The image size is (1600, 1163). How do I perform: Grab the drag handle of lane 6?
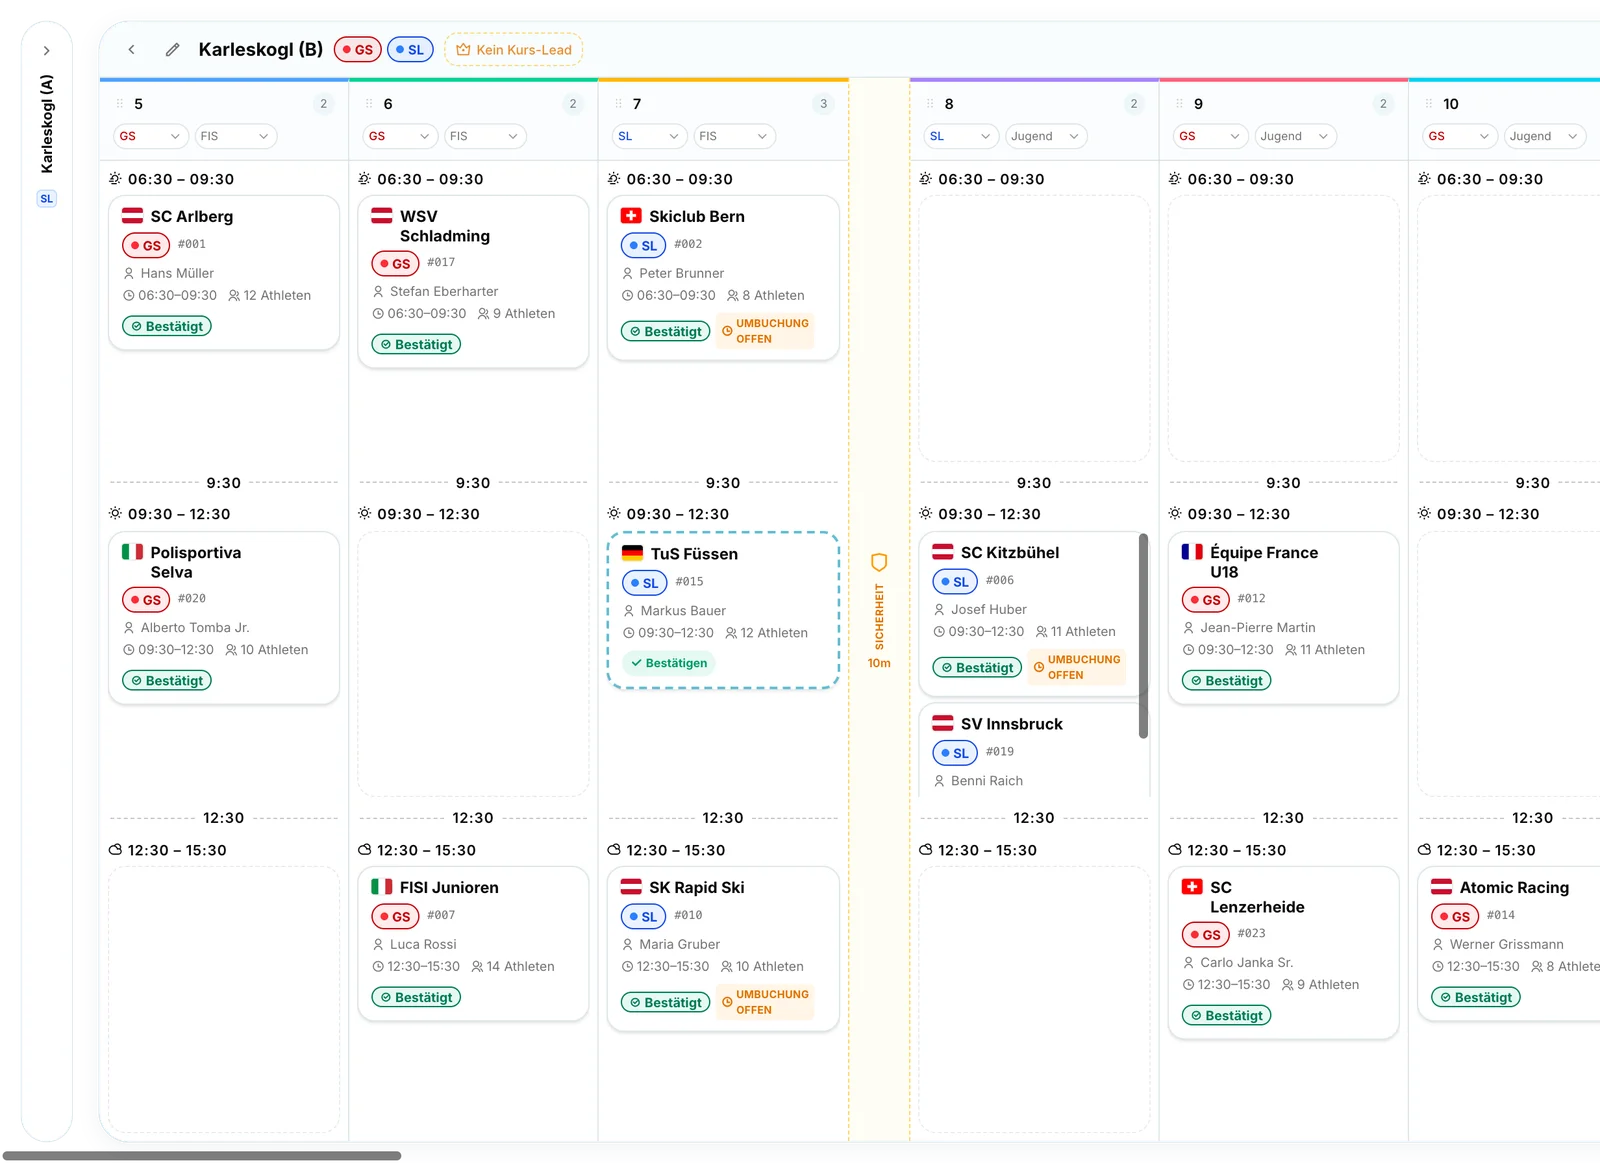[x=369, y=104]
